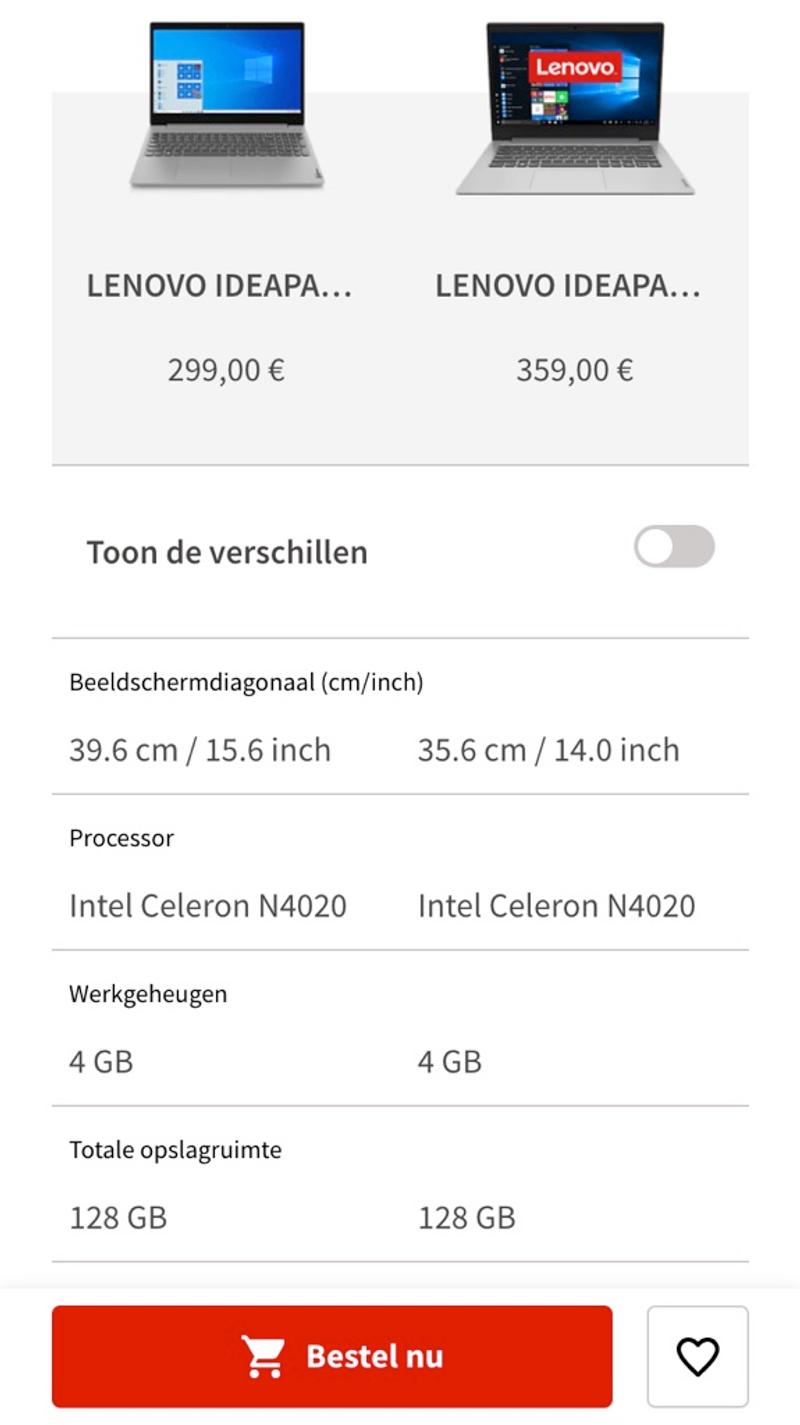Select the second 128 GB storage value

coord(466,1218)
